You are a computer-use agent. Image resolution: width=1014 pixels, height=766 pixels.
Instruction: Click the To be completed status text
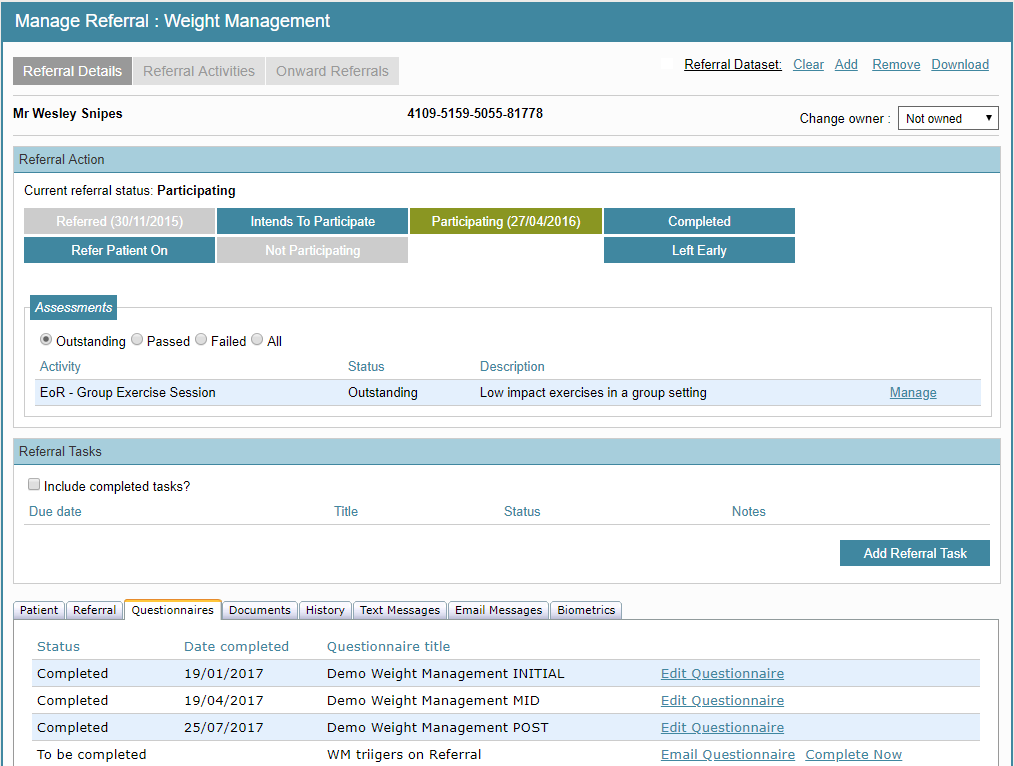pyautogui.click(x=92, y=754)
